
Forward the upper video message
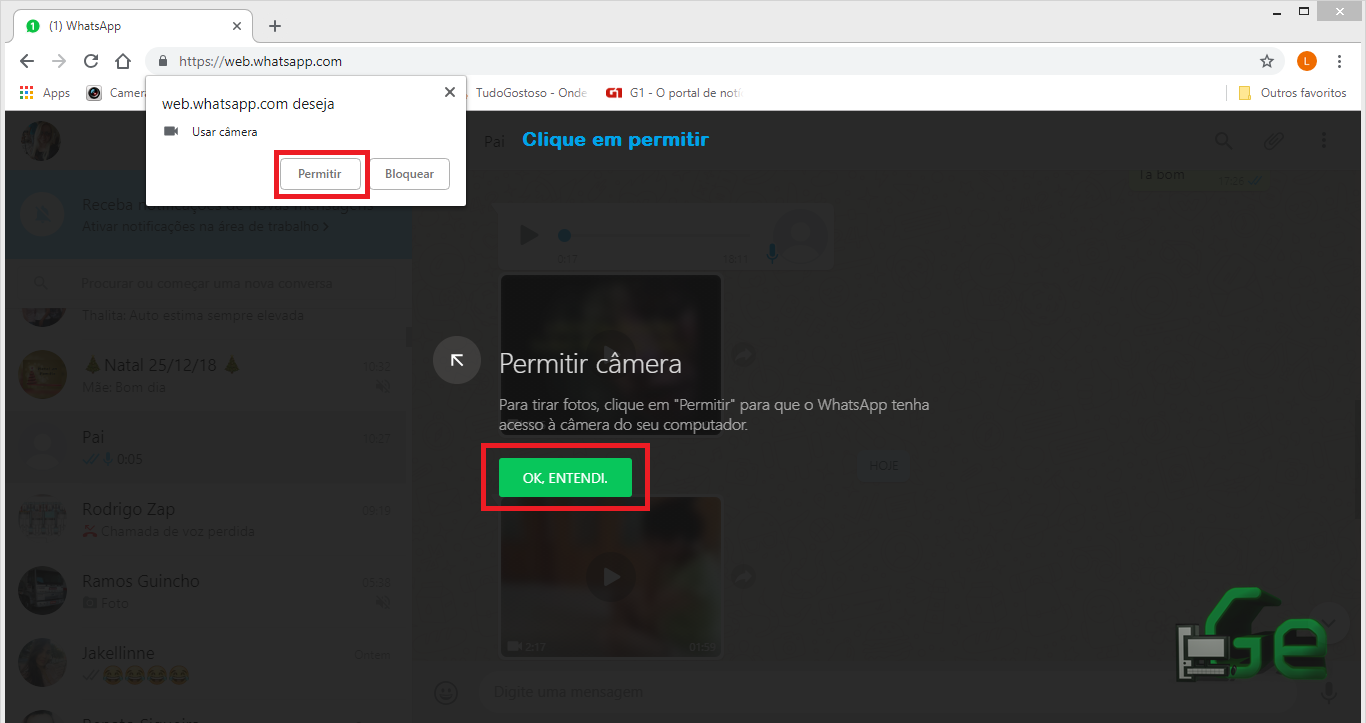pos(743,354)
